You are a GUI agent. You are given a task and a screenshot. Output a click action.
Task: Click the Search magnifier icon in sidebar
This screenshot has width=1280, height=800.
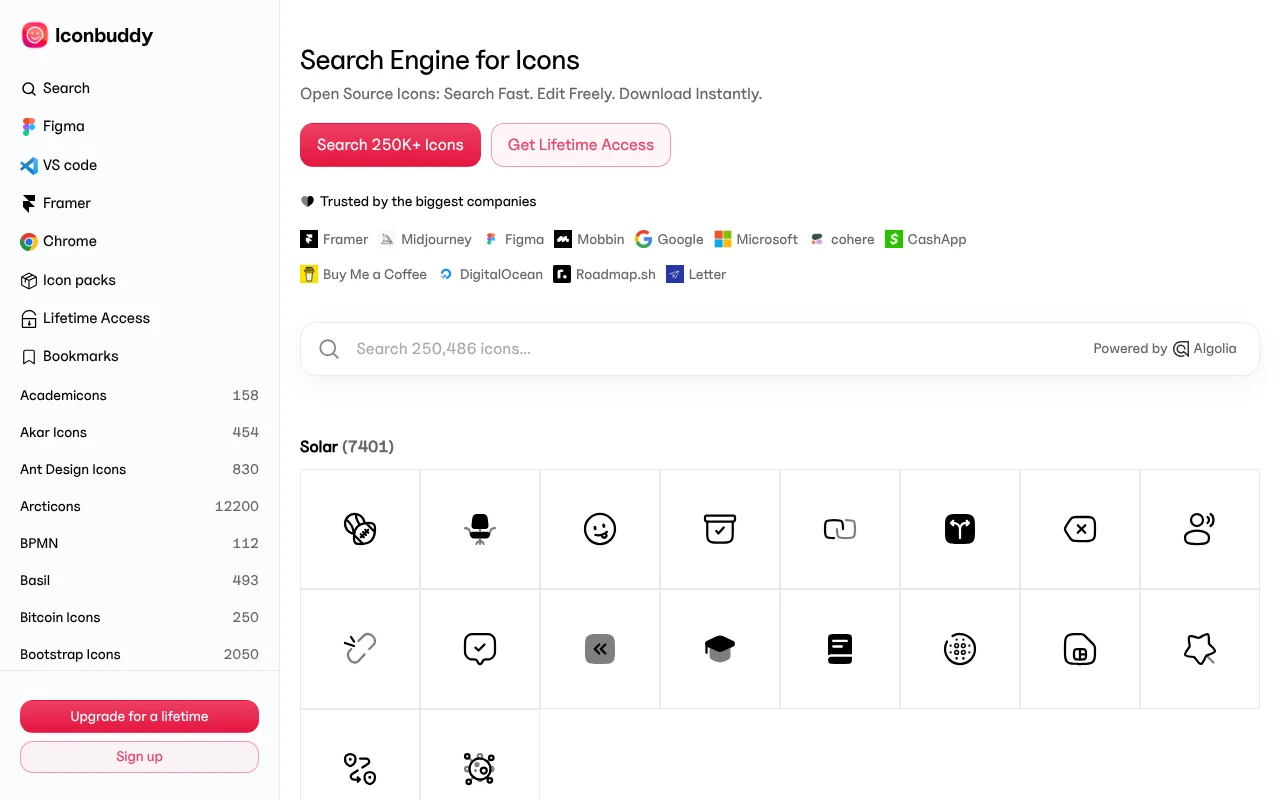[x=28, y=89]
